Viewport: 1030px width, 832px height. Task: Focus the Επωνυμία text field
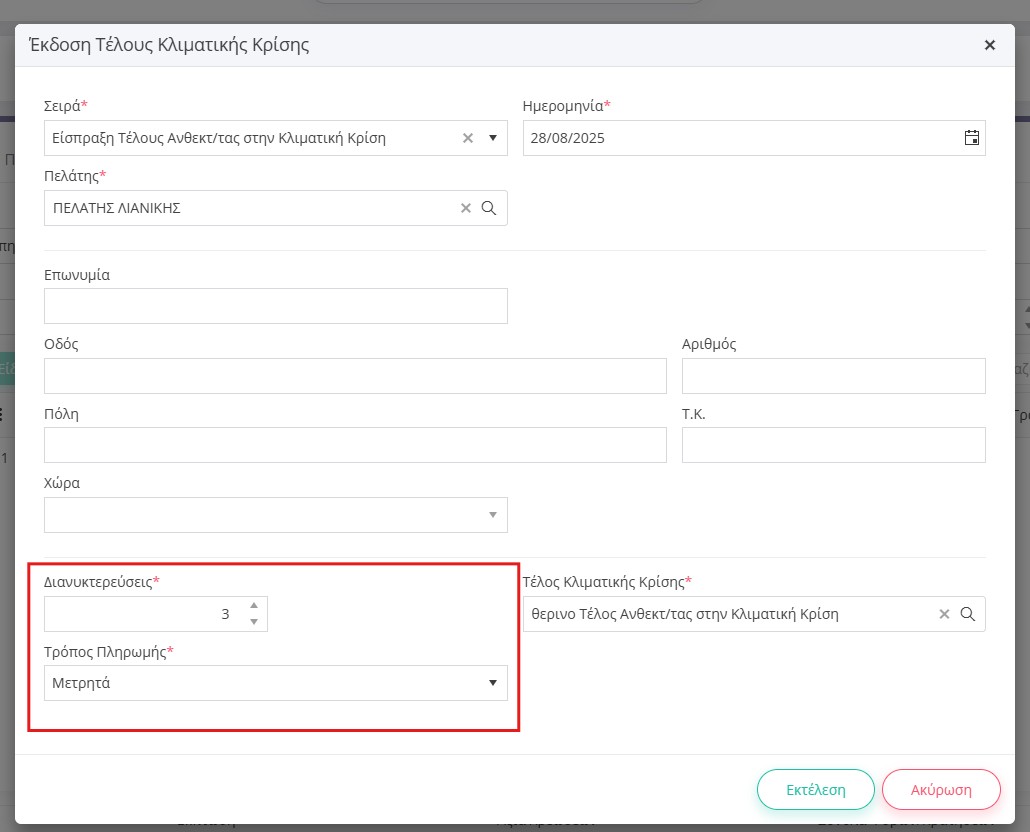pyautogui.click(x=276, y=306)
